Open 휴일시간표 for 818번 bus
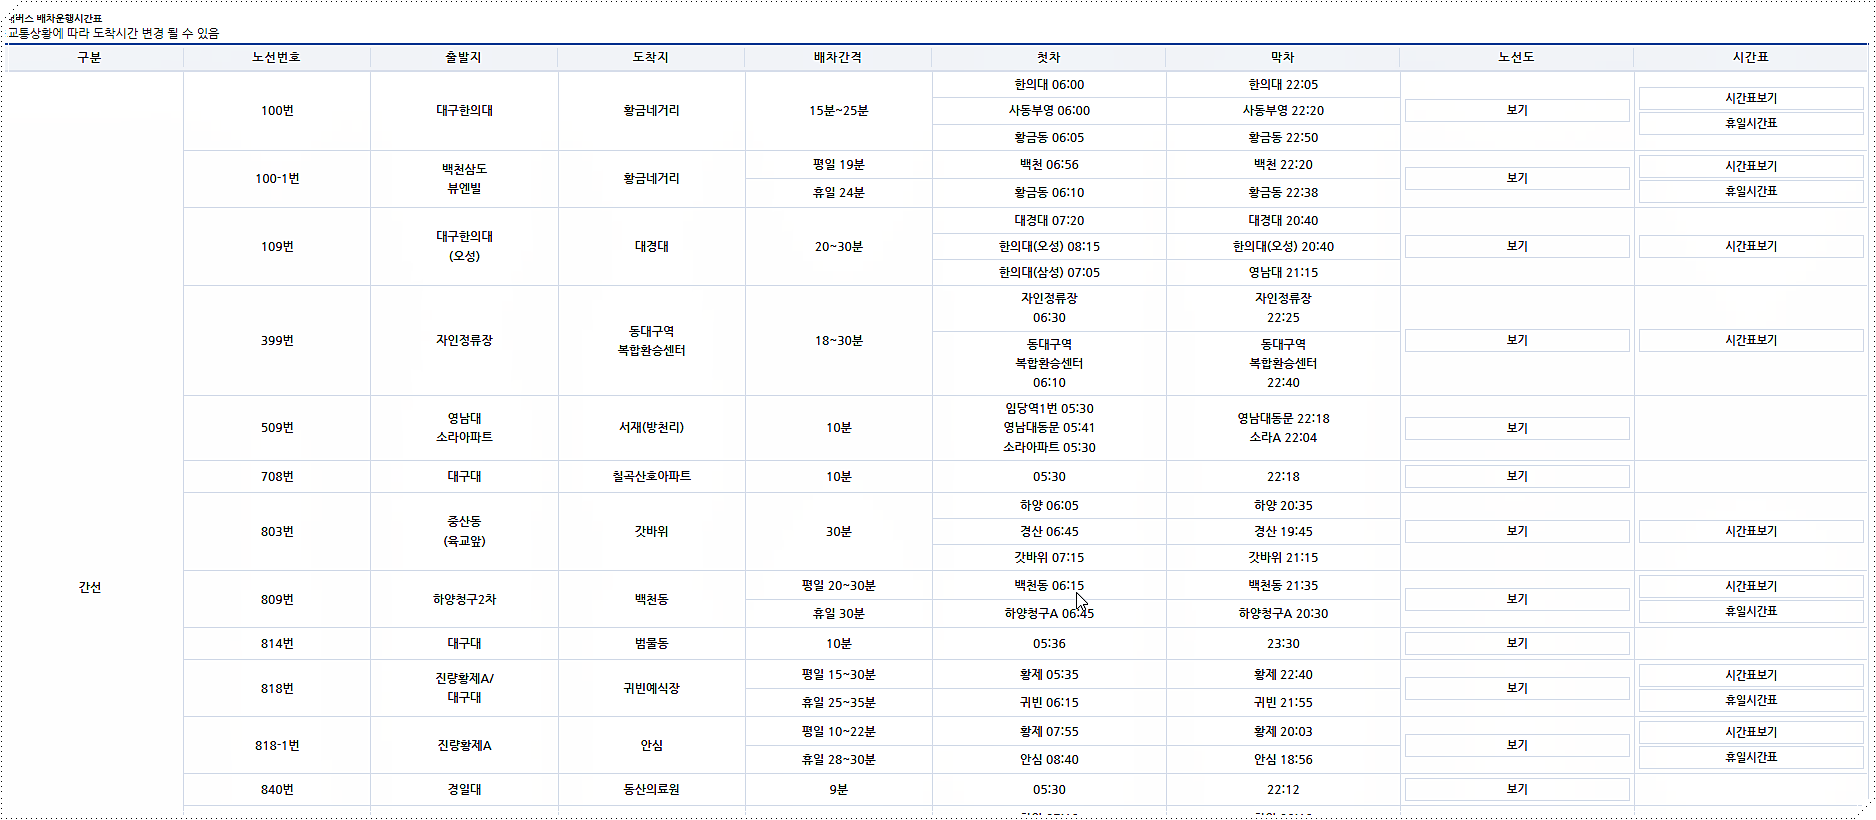 tap(1751, 701)
